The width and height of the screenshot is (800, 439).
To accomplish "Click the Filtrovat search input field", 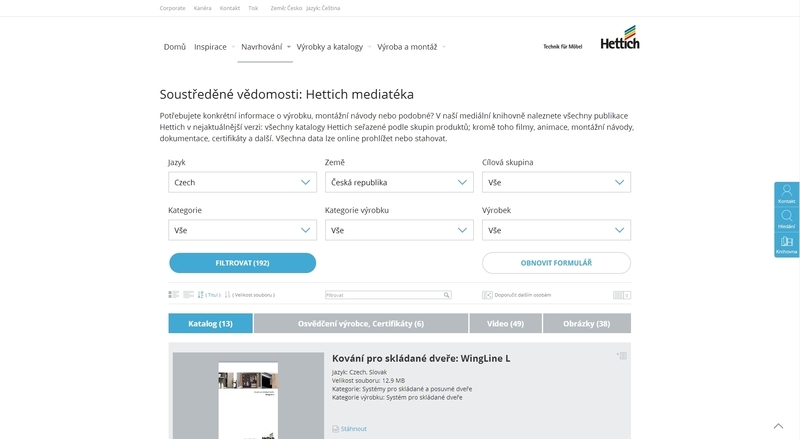I will click(x=384, y=295).
